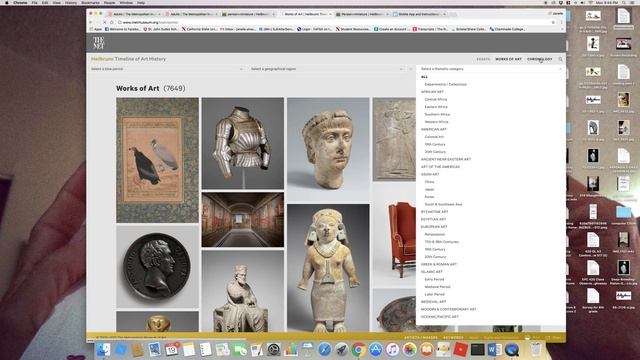Select GREEK & ROMAN ART
The image size is (640, 360).
coord(439,264)
